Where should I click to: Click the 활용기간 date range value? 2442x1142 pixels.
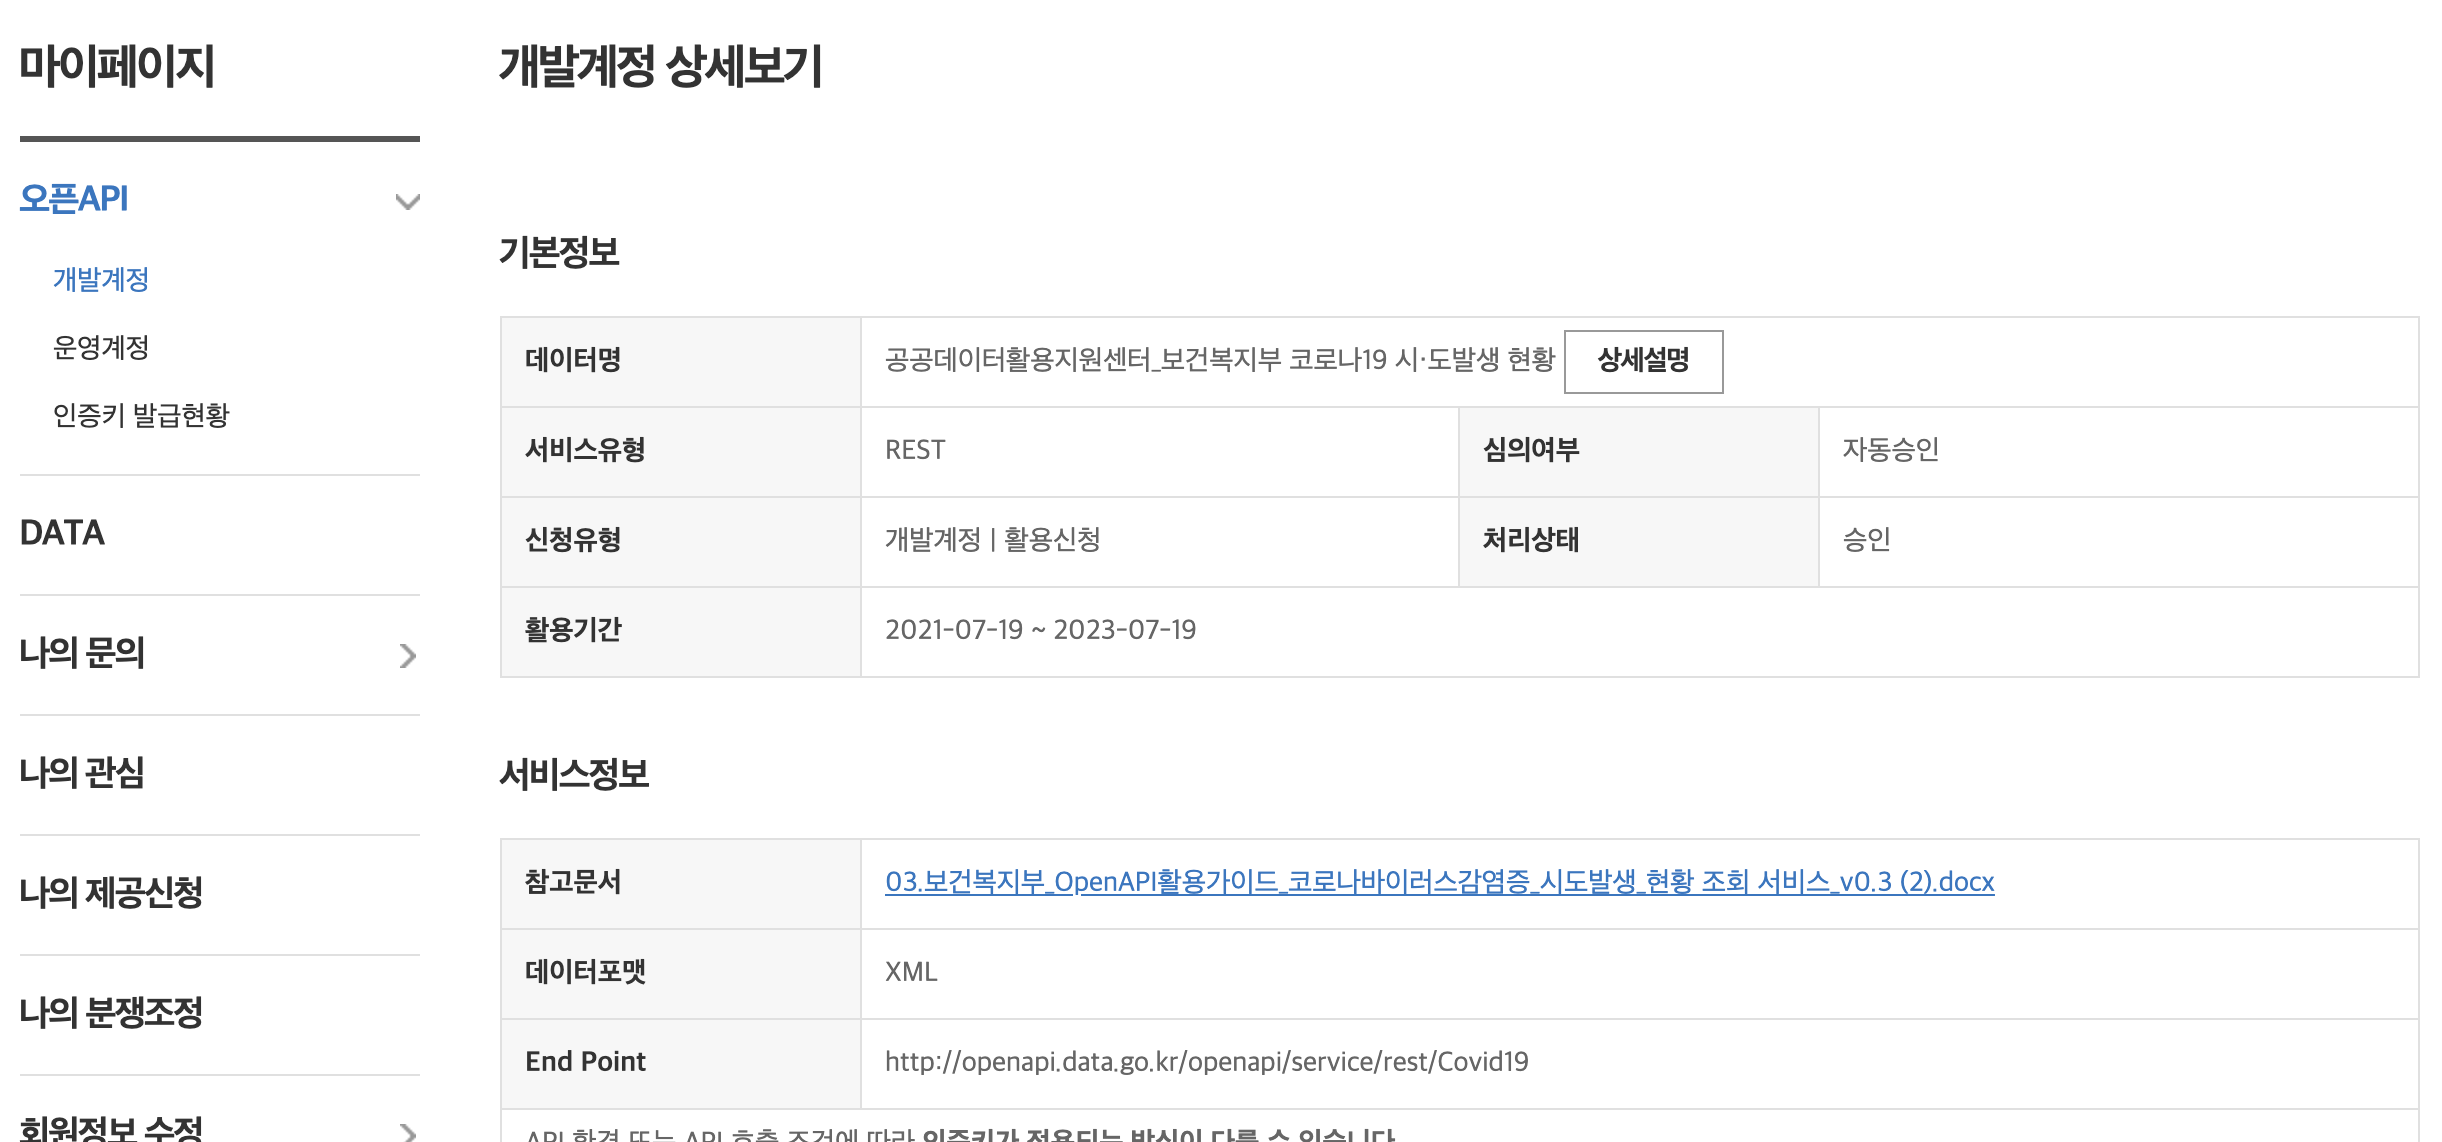pyautogui.click(x=1040, y=630)
